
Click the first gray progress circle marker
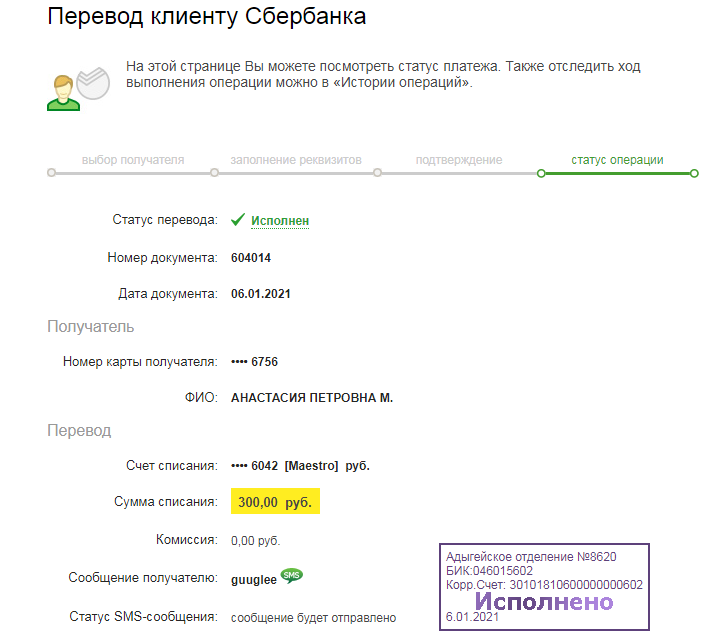(x=51, y=173)
